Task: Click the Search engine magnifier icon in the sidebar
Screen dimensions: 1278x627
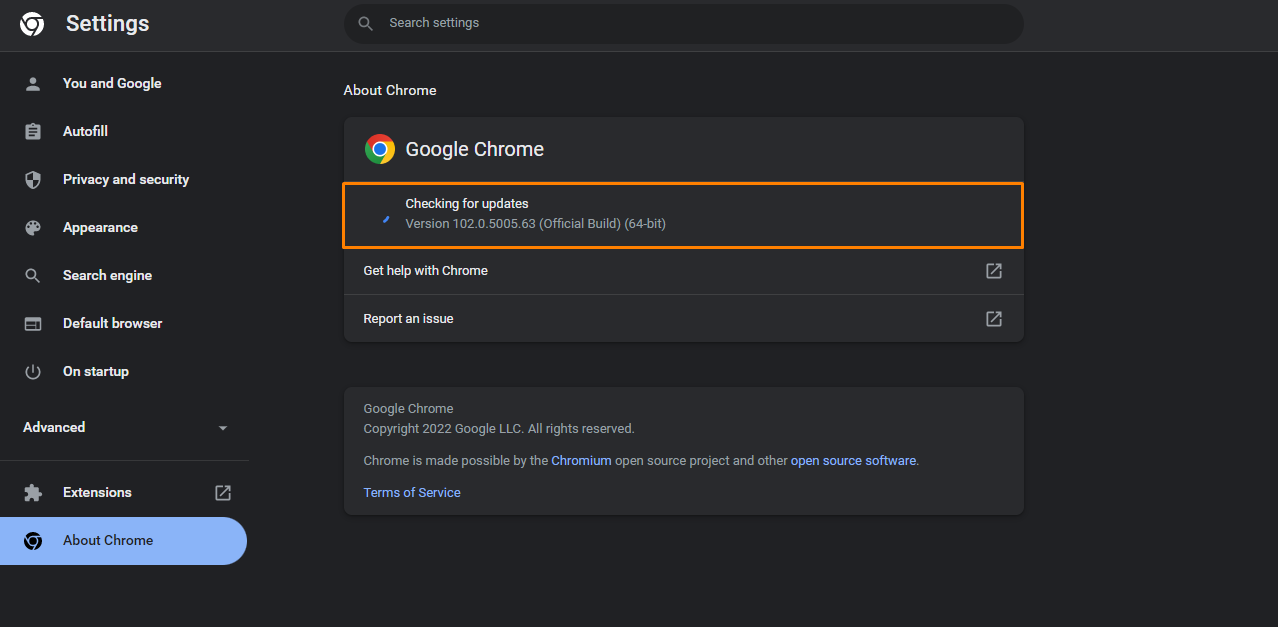Action: [33, 276]
